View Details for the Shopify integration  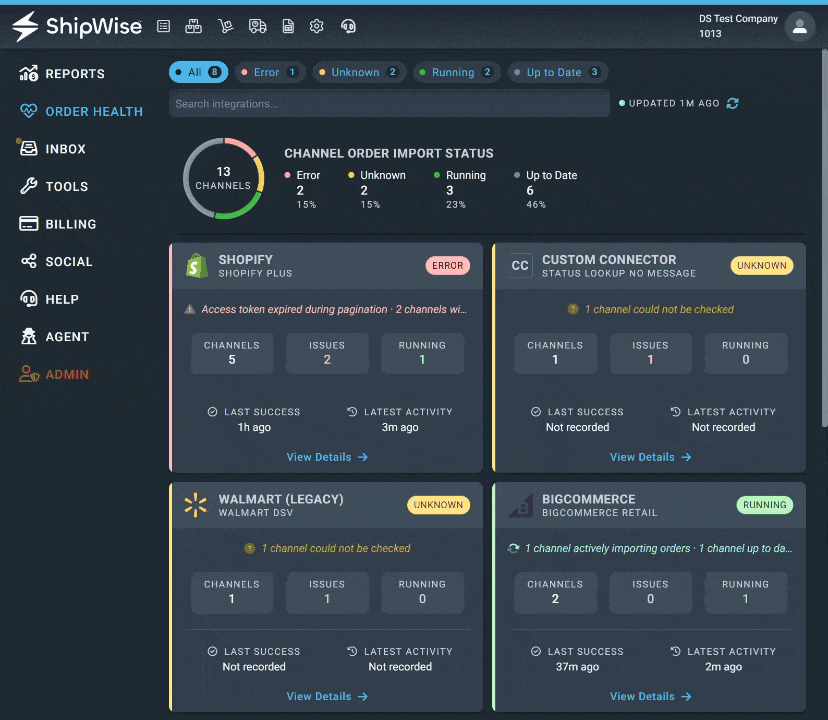(x=327, y=457)
